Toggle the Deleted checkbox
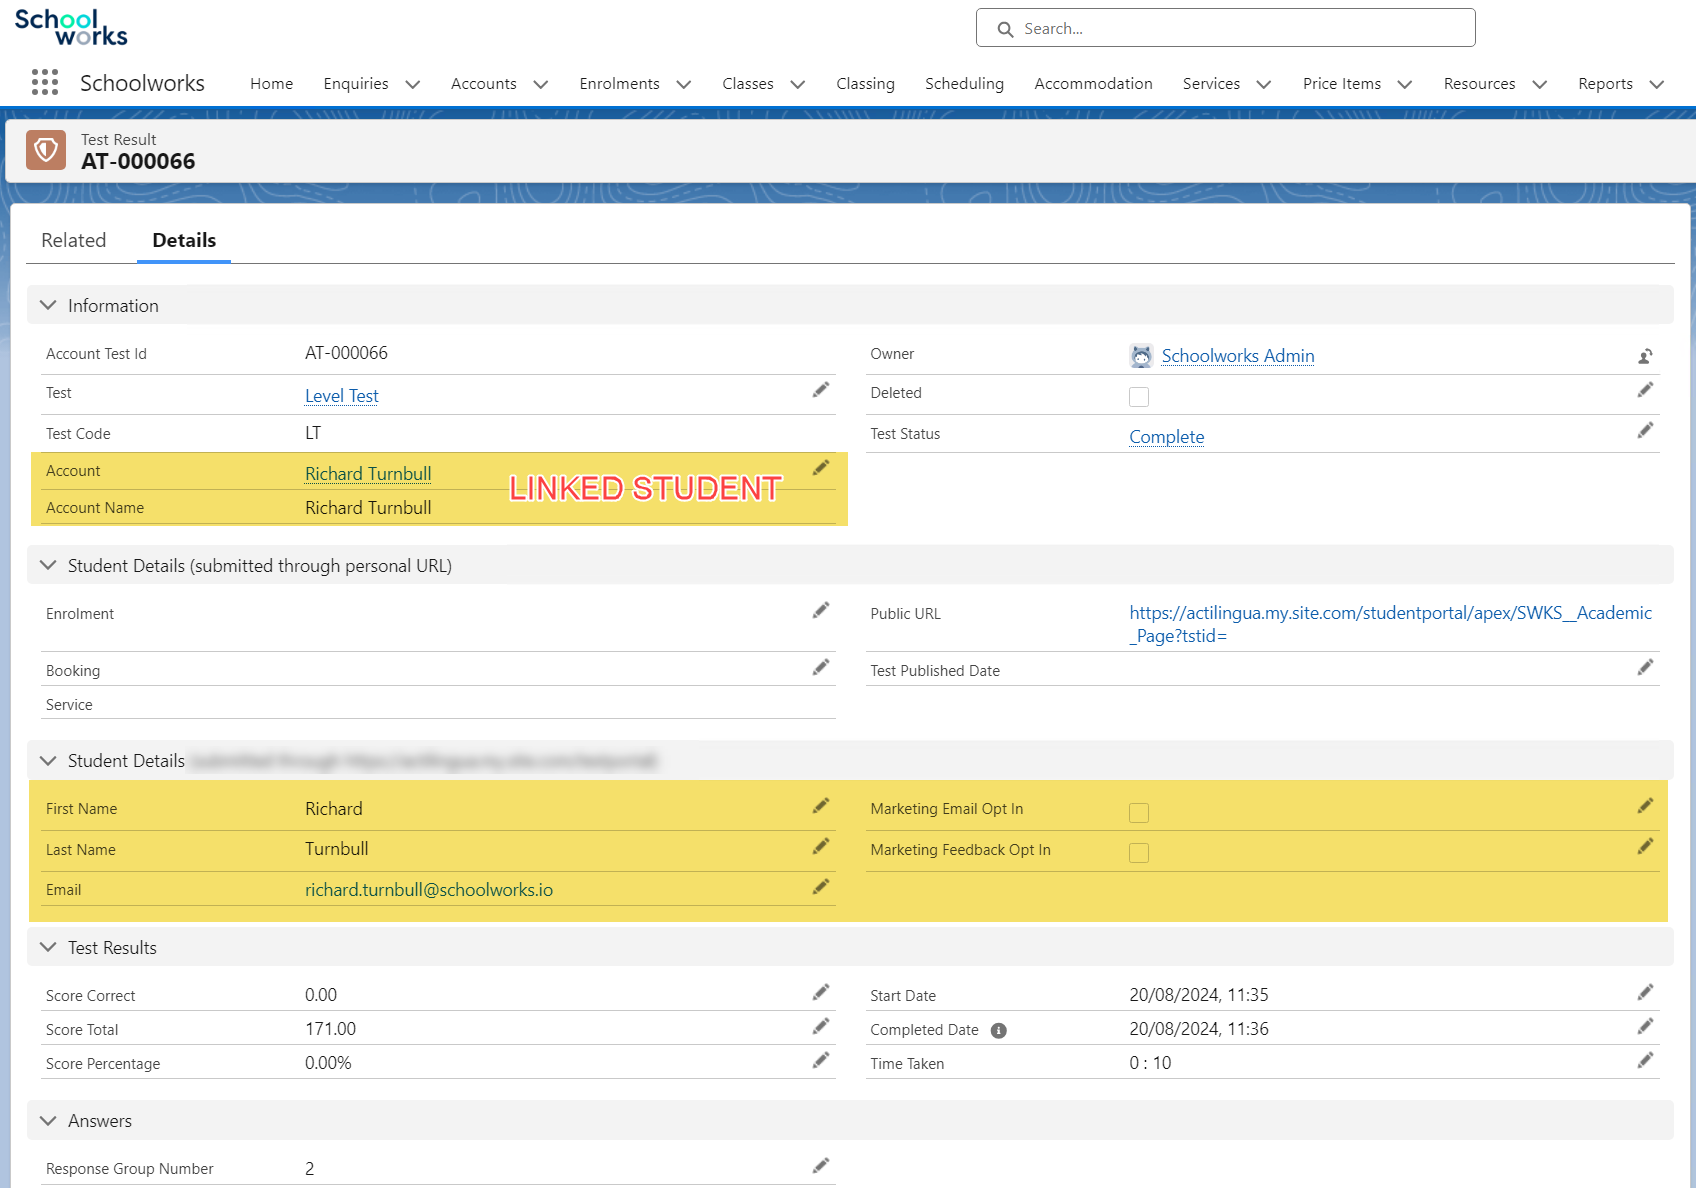 pos(1139,397)
